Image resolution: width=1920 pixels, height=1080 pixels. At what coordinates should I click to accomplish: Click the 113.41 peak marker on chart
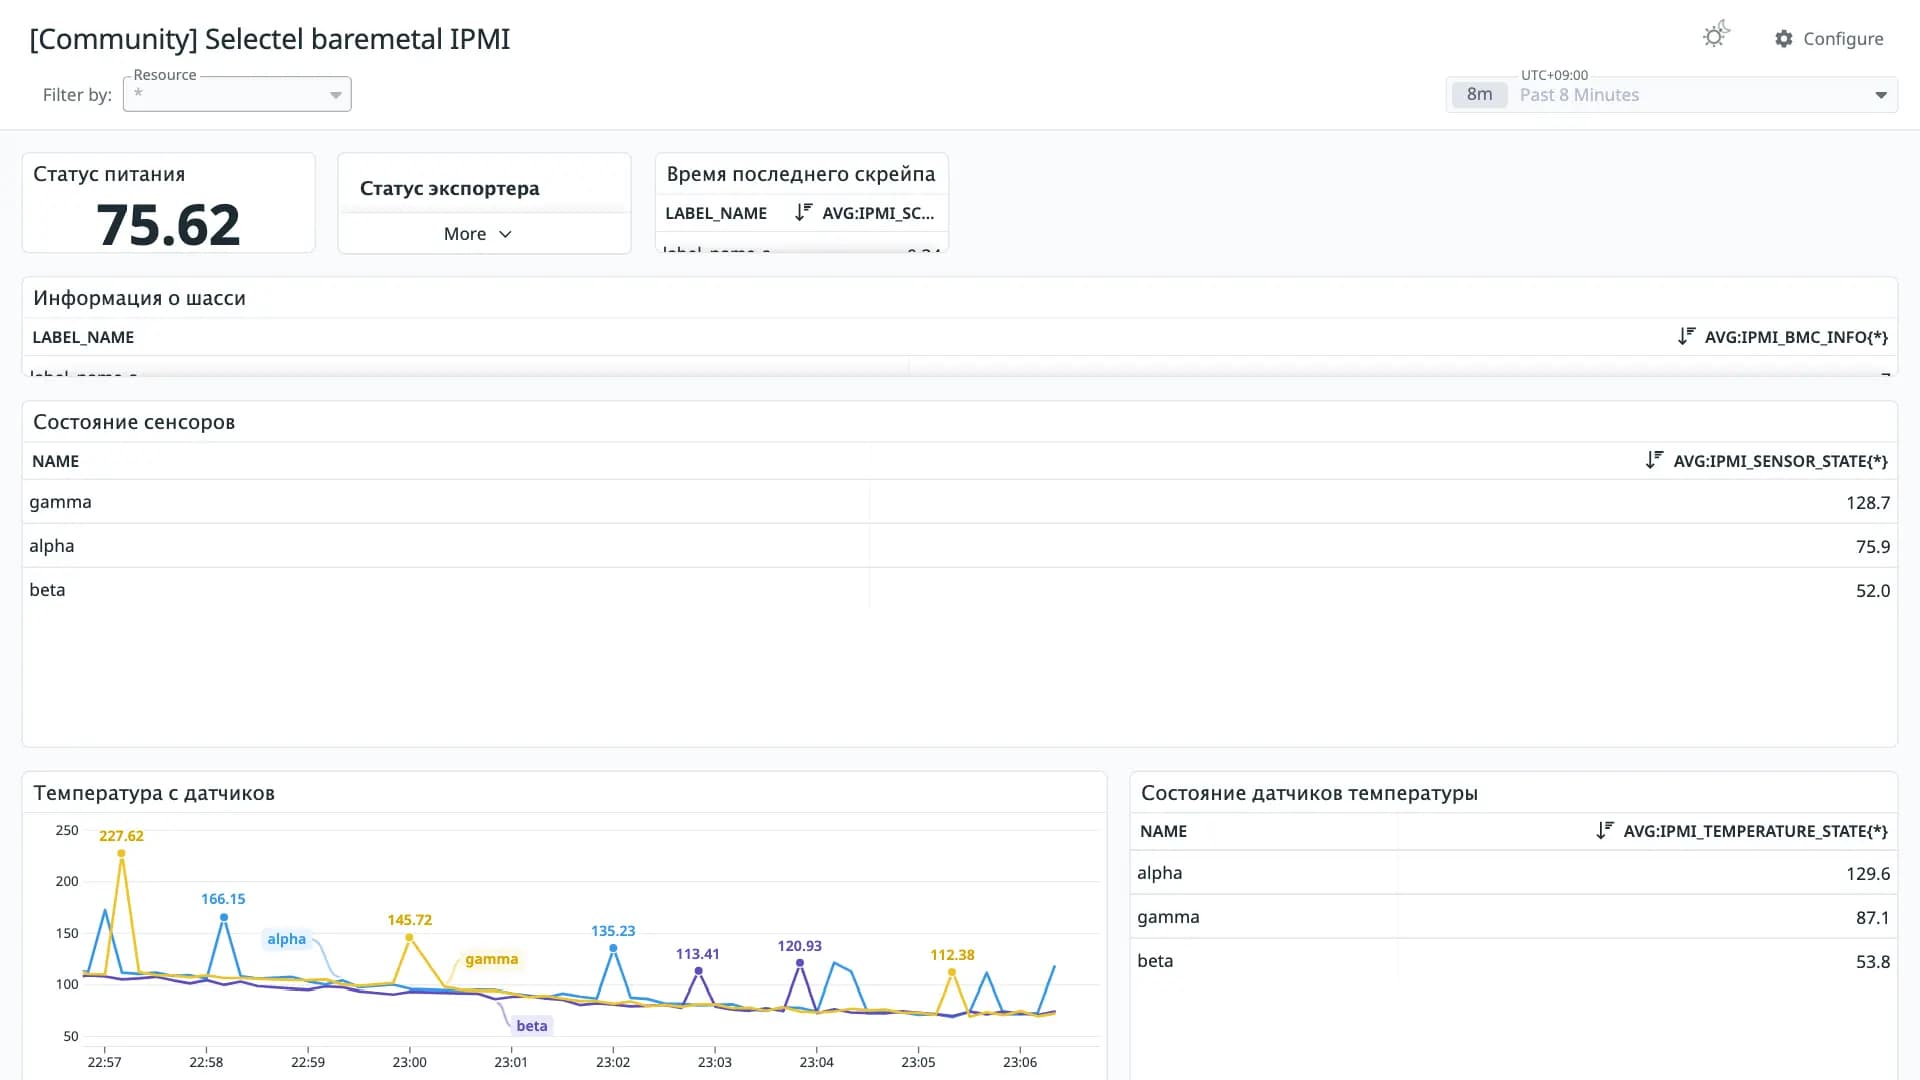click(698, 970)
